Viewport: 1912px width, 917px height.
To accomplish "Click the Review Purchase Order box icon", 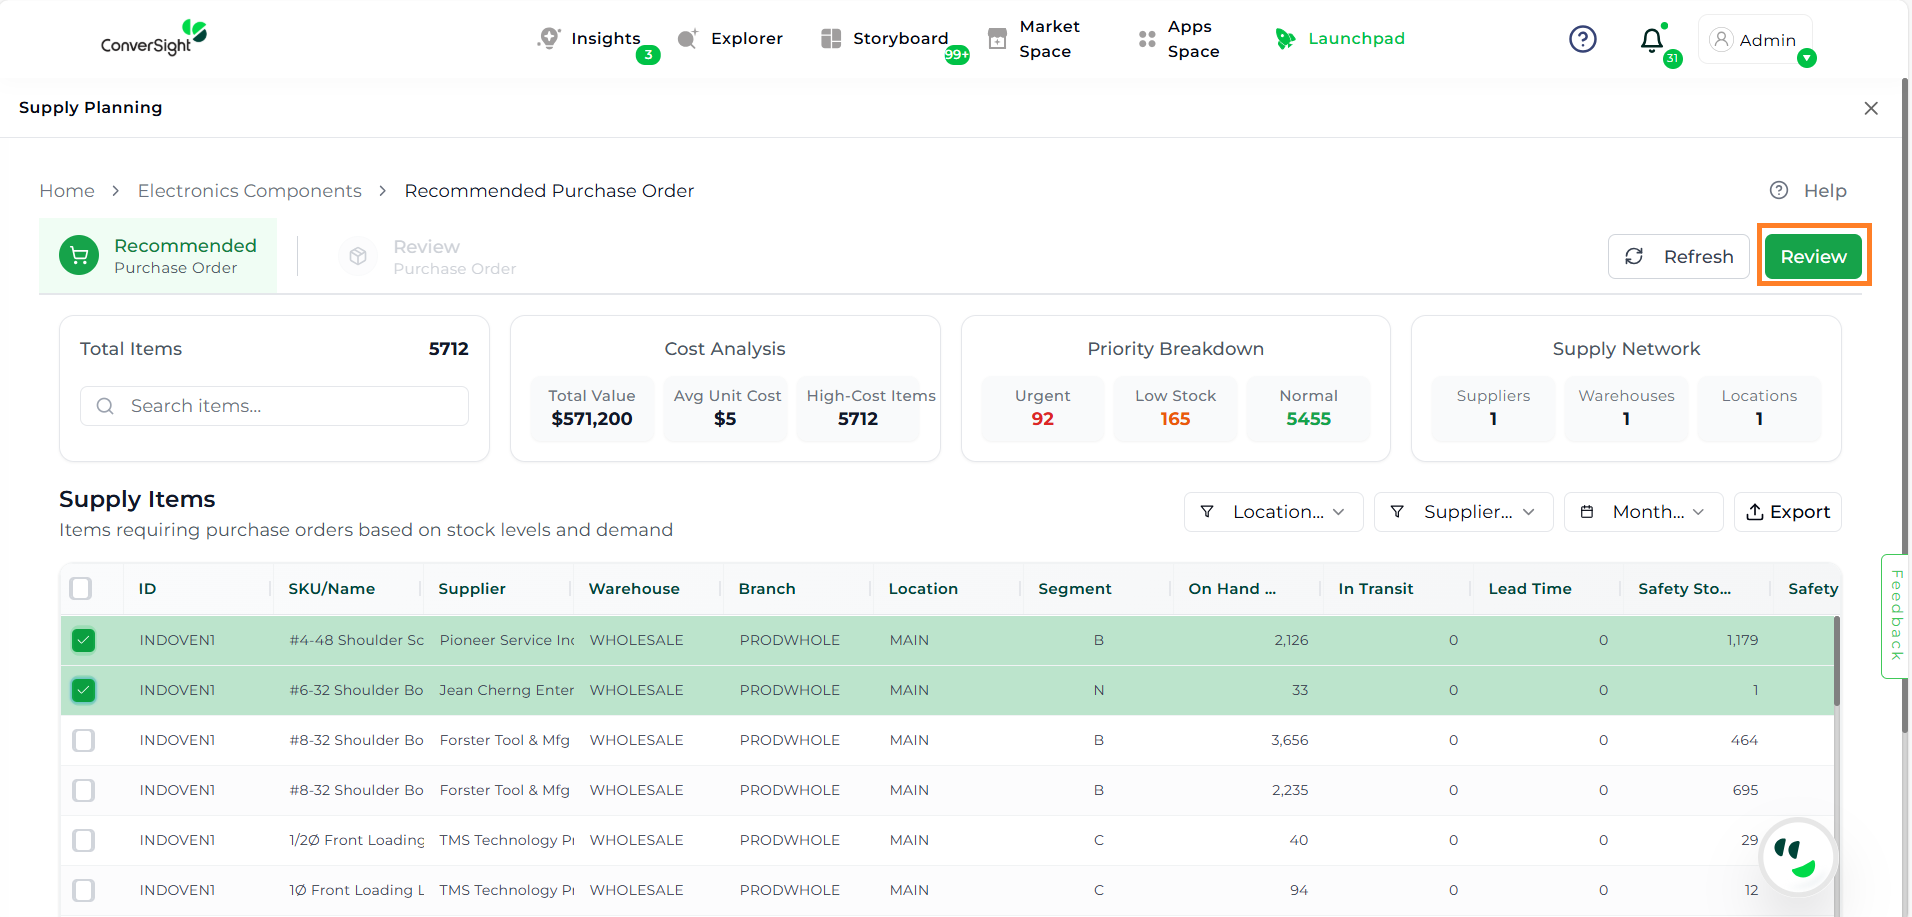I will (x=358, y=257).
